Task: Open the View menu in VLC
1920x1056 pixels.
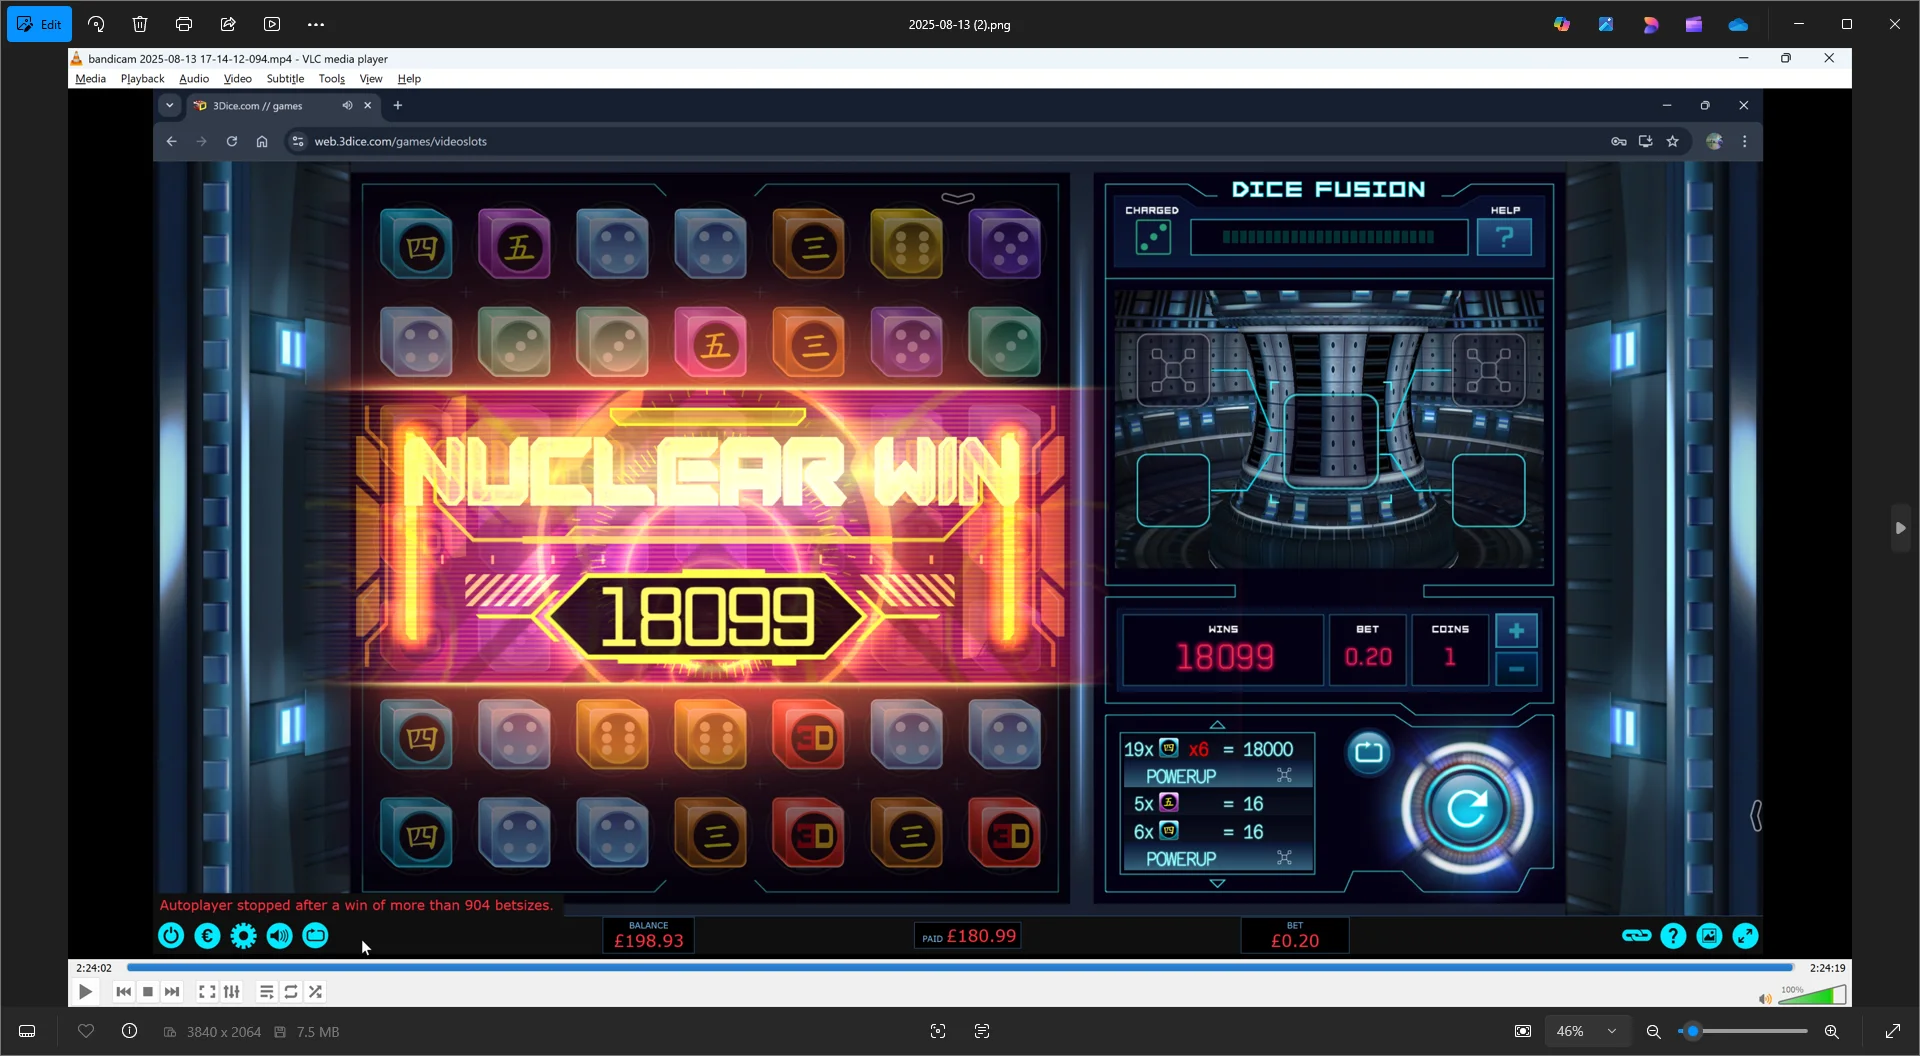Action: (371, 78)
